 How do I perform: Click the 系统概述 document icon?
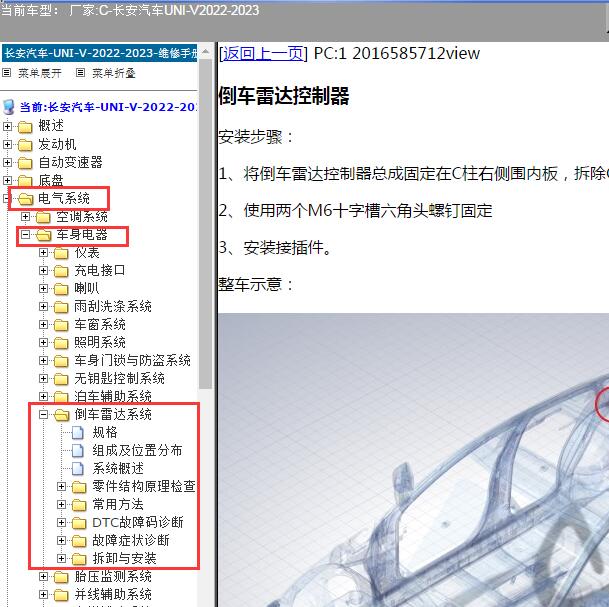click(x=78, y=469)
